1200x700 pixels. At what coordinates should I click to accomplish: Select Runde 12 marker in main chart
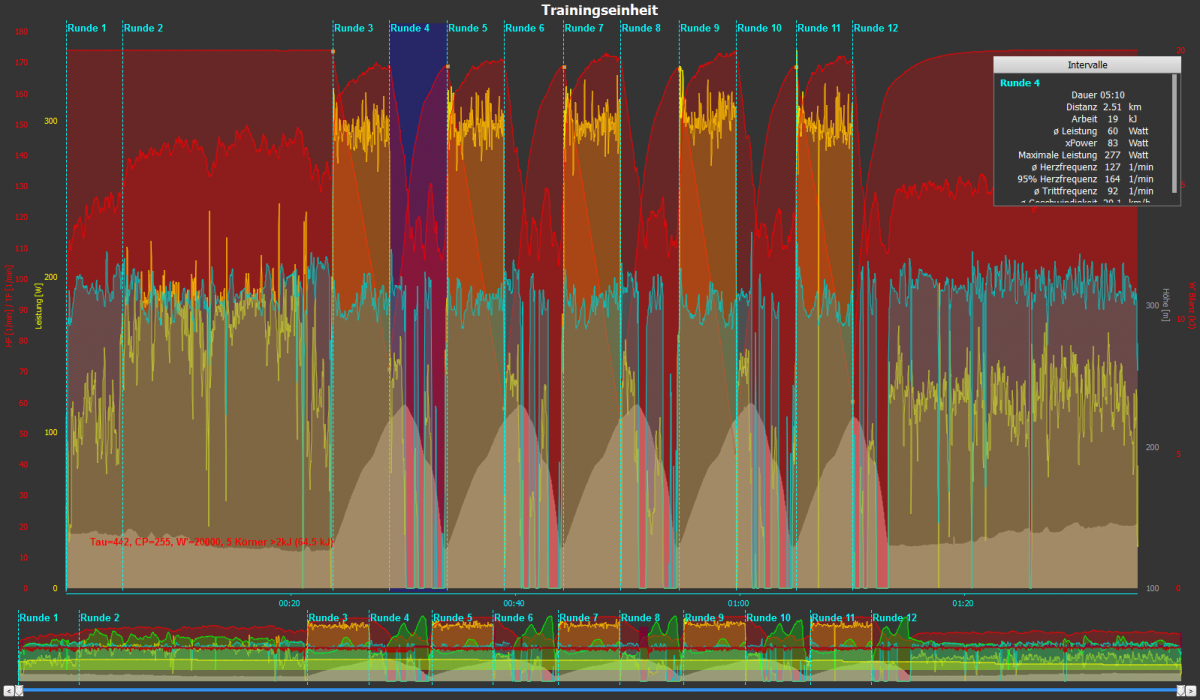876,28
